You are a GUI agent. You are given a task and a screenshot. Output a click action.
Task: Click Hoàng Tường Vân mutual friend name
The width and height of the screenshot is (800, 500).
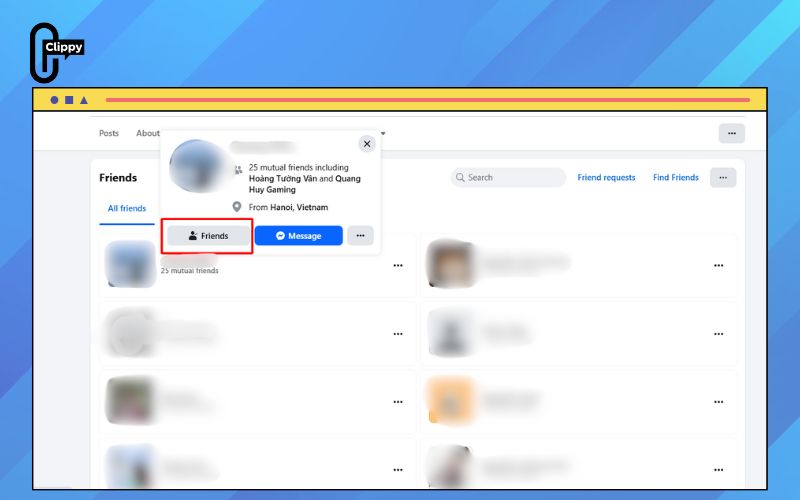pyautogui.click(x=283, y=179)
